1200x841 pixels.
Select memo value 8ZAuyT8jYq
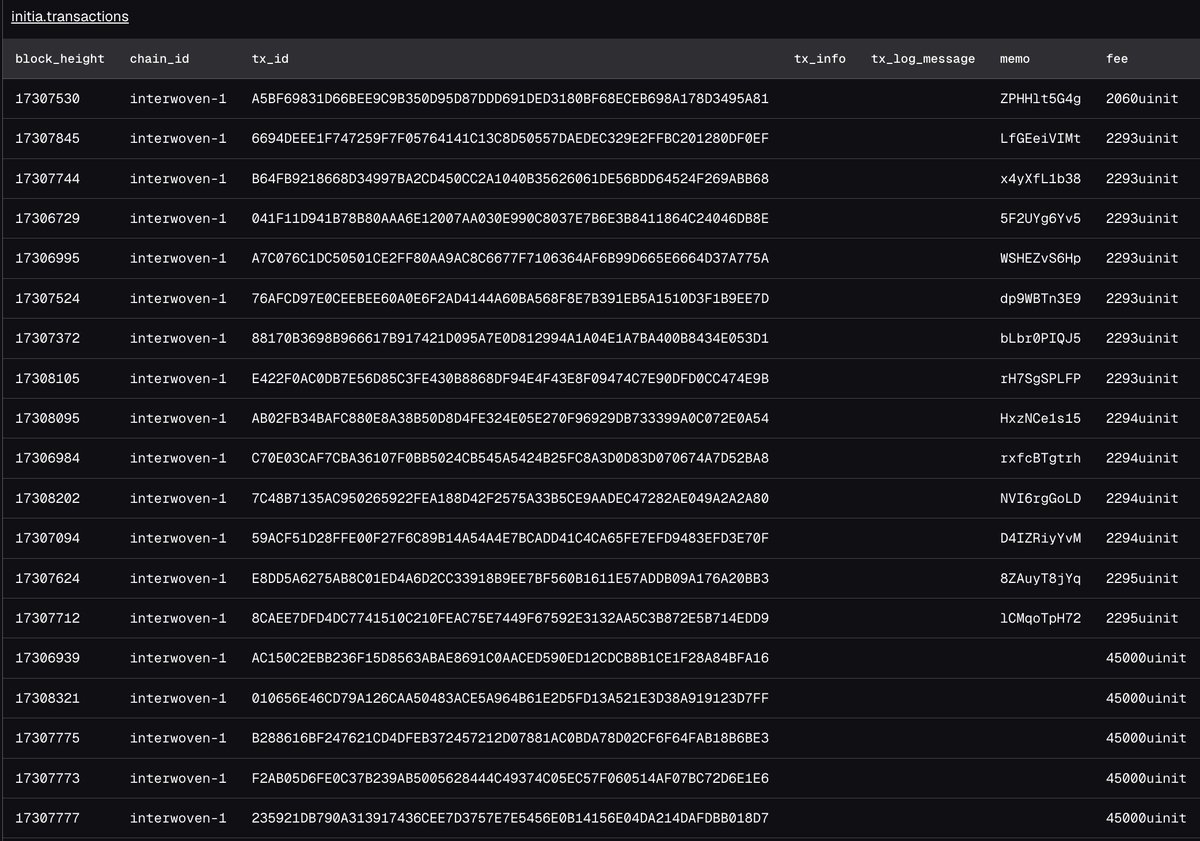coord(1040,579)
